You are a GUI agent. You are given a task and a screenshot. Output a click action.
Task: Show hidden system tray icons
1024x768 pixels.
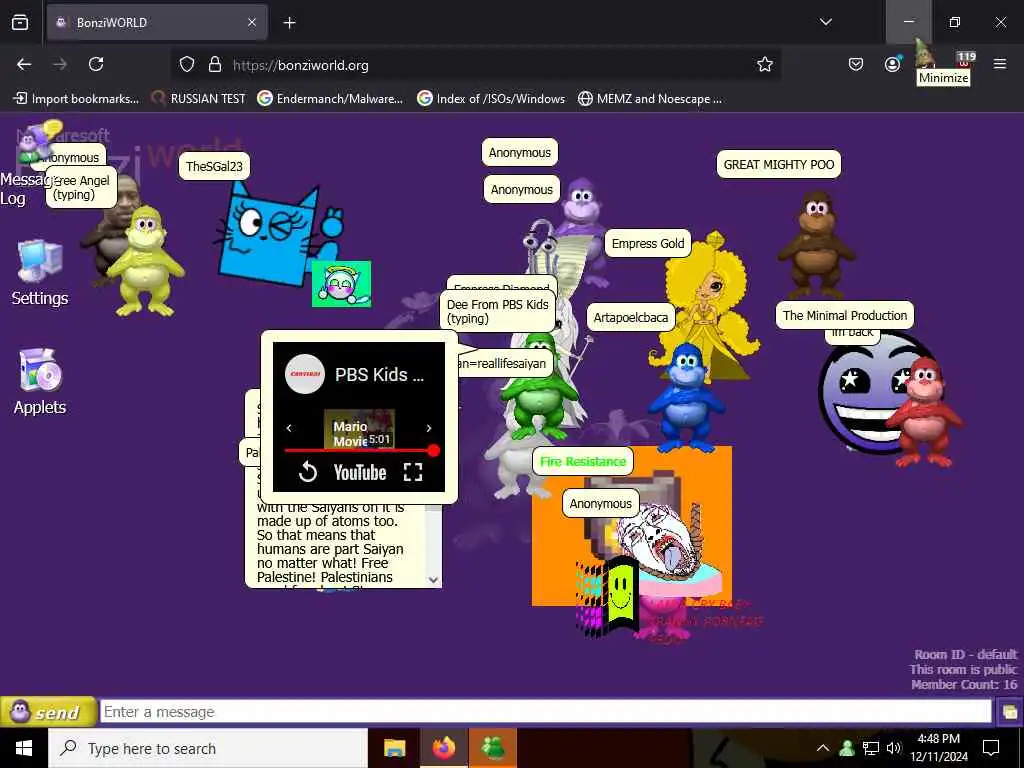tap(823, 748)
